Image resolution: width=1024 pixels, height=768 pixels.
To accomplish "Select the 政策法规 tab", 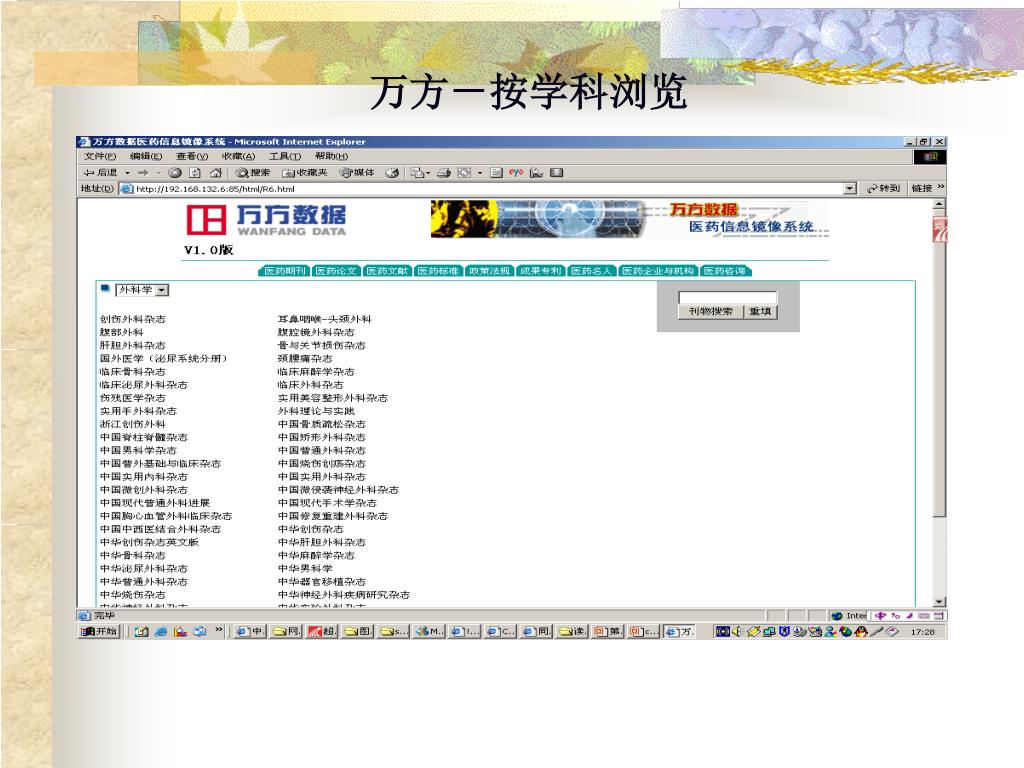I will (489, 271).
